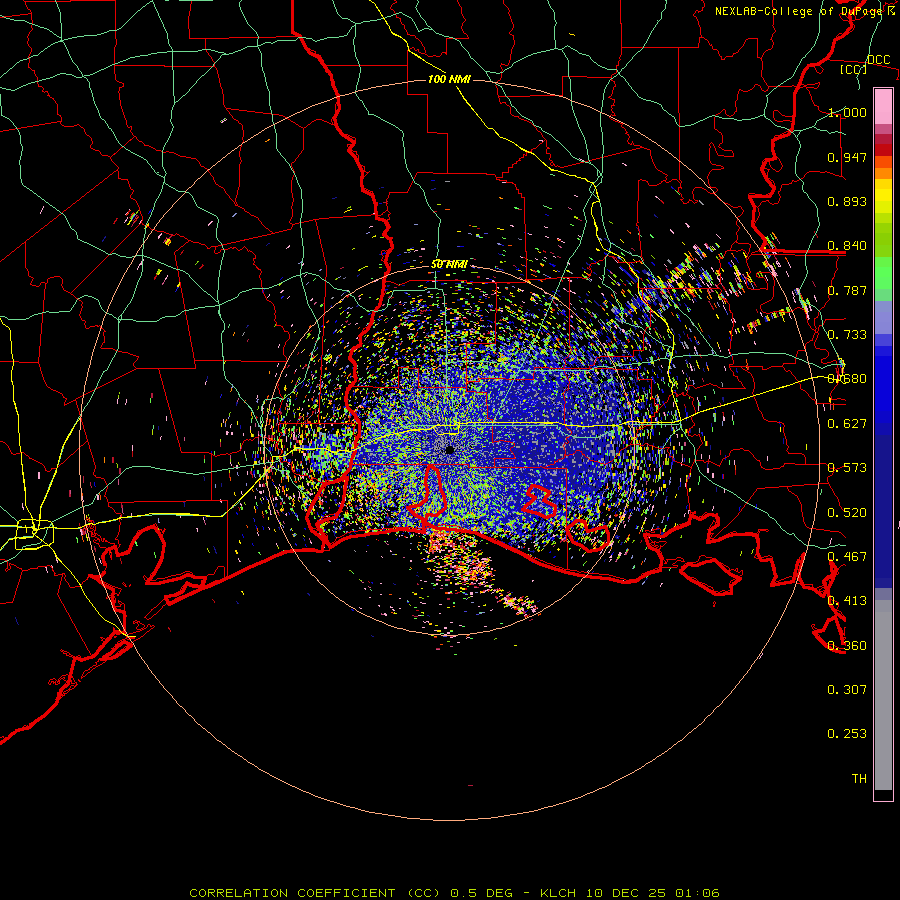Pick the olive-green swatch on color bar
Viewport: 900px width, 900px height.
[x=883, y=239]
